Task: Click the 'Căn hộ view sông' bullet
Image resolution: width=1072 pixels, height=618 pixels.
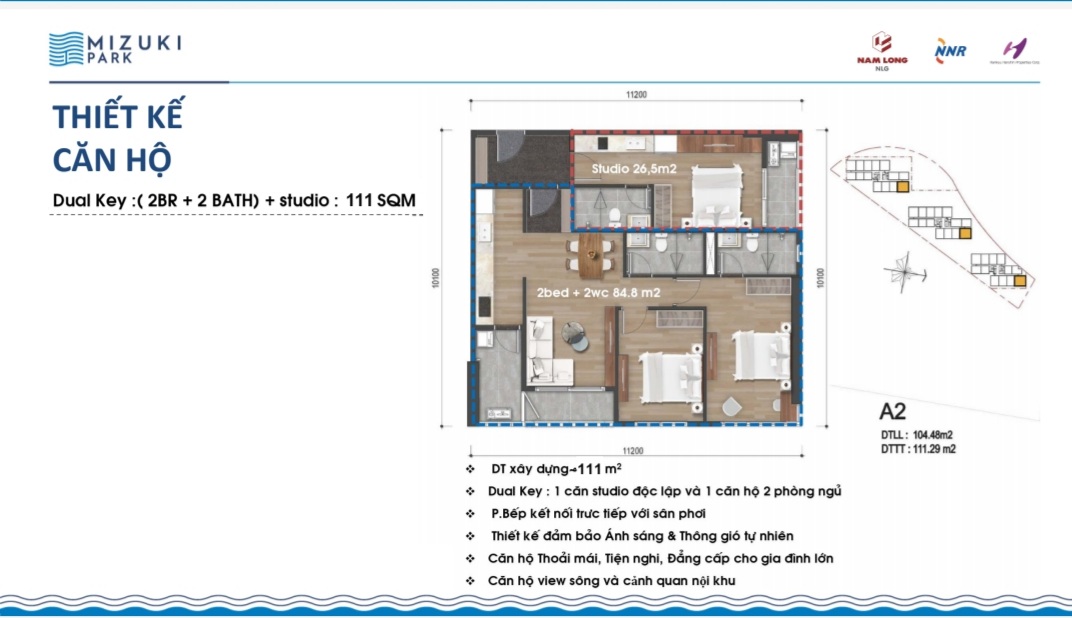Action: tap(615, 581)
